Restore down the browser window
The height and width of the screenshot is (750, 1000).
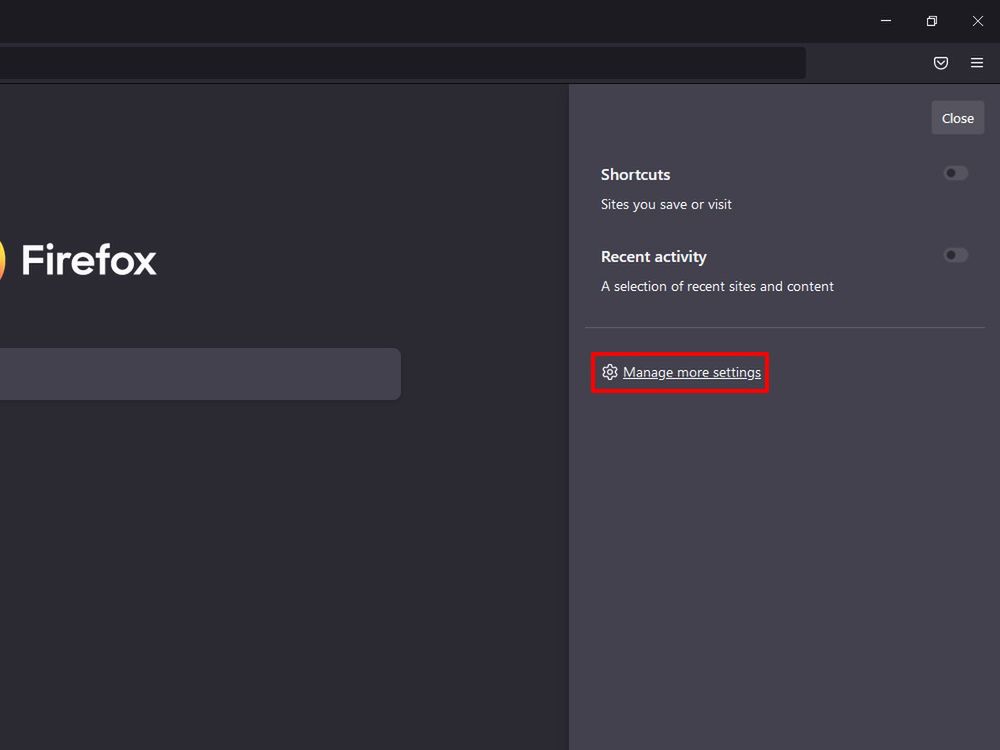[x=930, y=20]
